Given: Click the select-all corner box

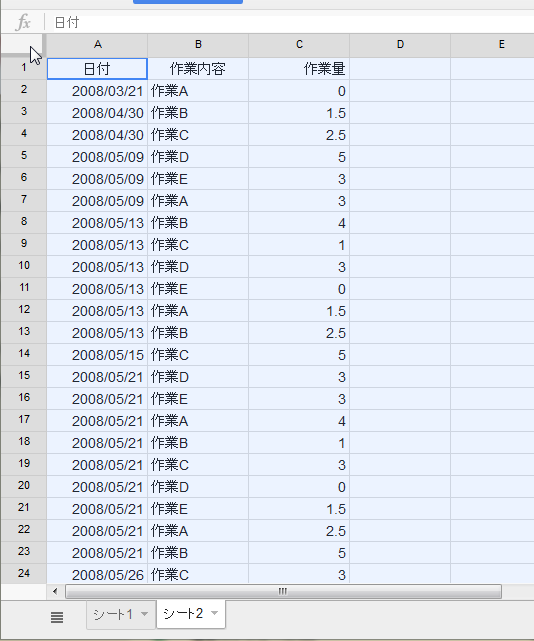Looking at the screenshot, I should [x=23, y=44].
